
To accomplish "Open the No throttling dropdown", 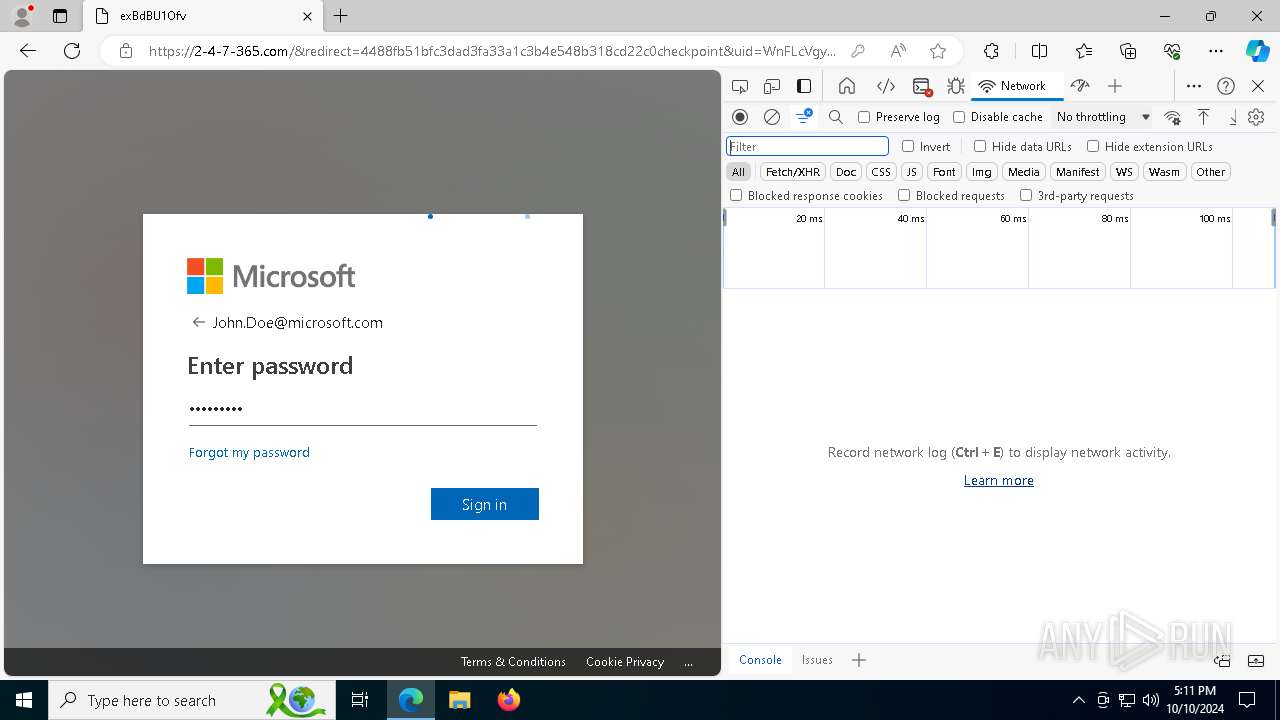I will [x=1103, y=117].
